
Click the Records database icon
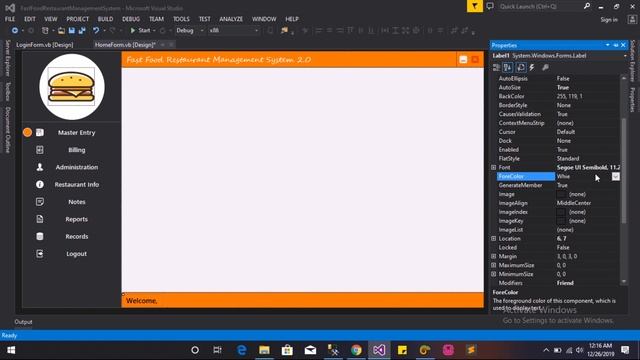click(x=40, y=236)
